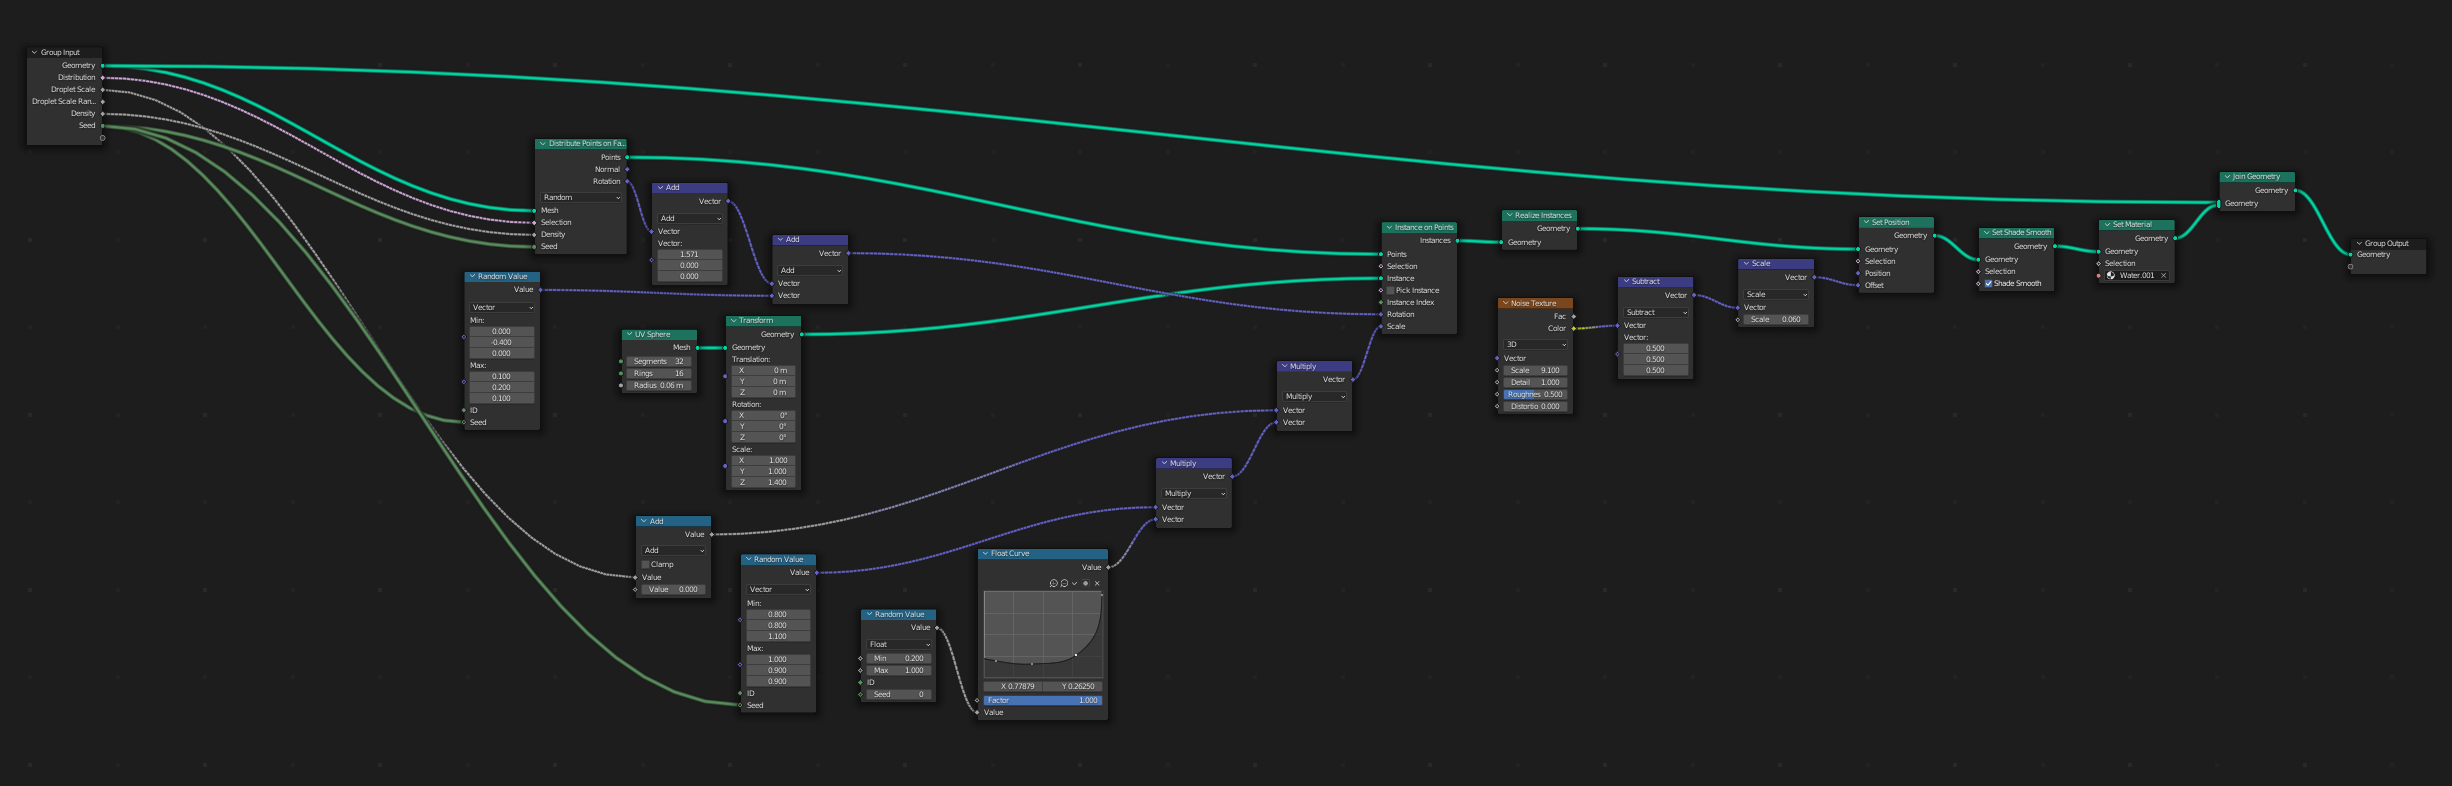Click the Set Position Selection input socket
The height and width of the screenshot is (786, 2452).
[x=1858, y=261]
